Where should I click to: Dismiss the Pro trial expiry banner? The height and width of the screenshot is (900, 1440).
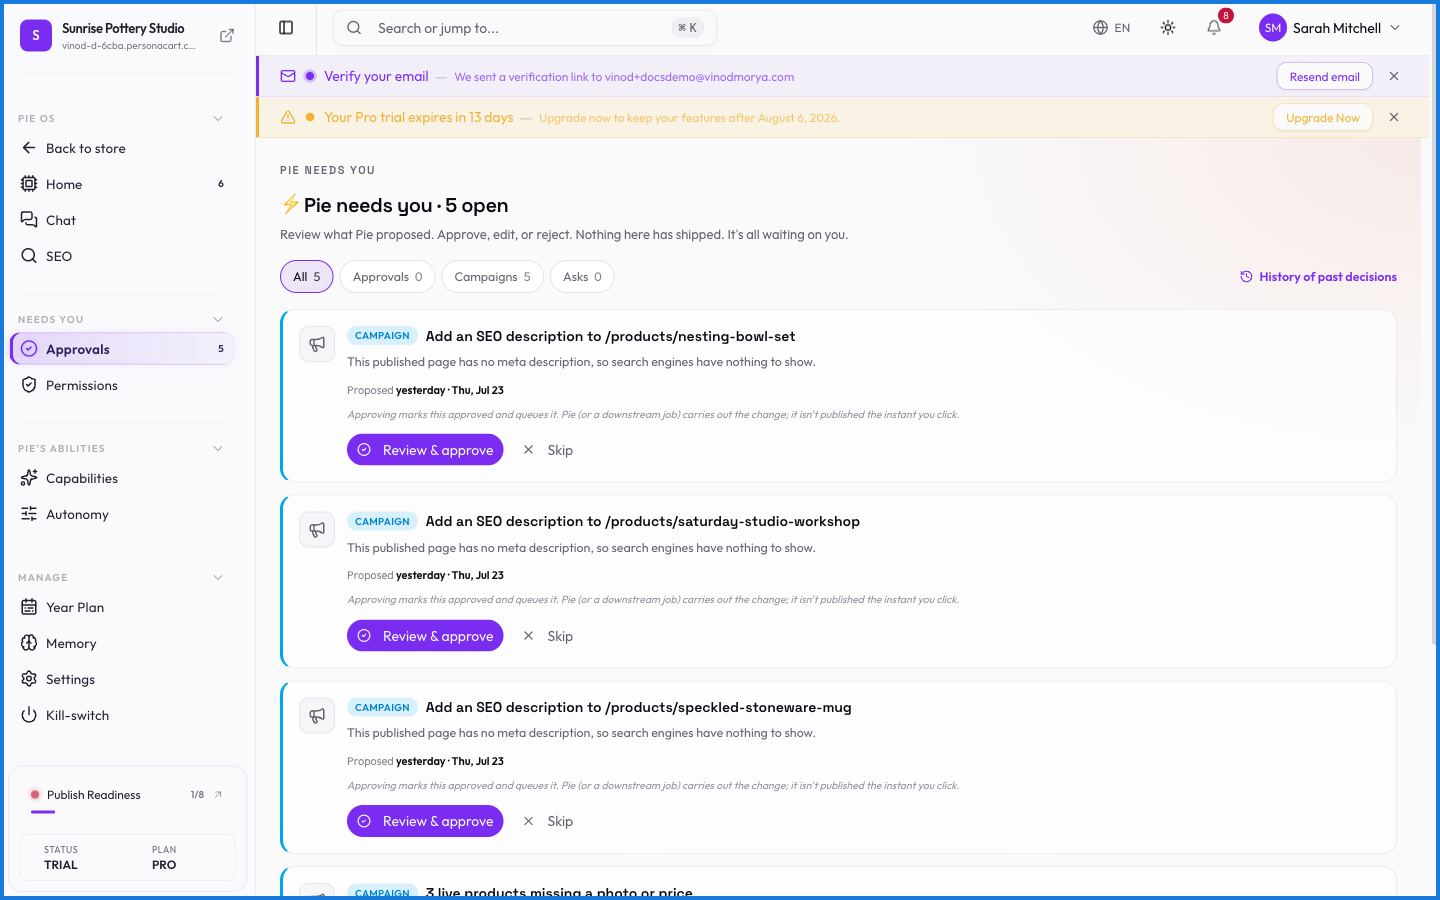coord(1394,117)
